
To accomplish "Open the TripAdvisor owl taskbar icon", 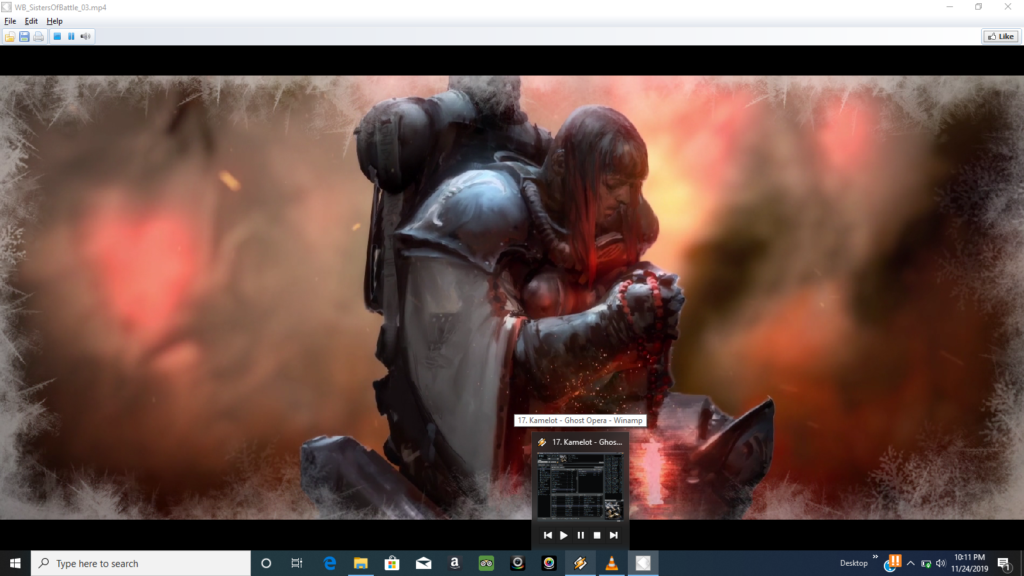I will tap(486, 563).
